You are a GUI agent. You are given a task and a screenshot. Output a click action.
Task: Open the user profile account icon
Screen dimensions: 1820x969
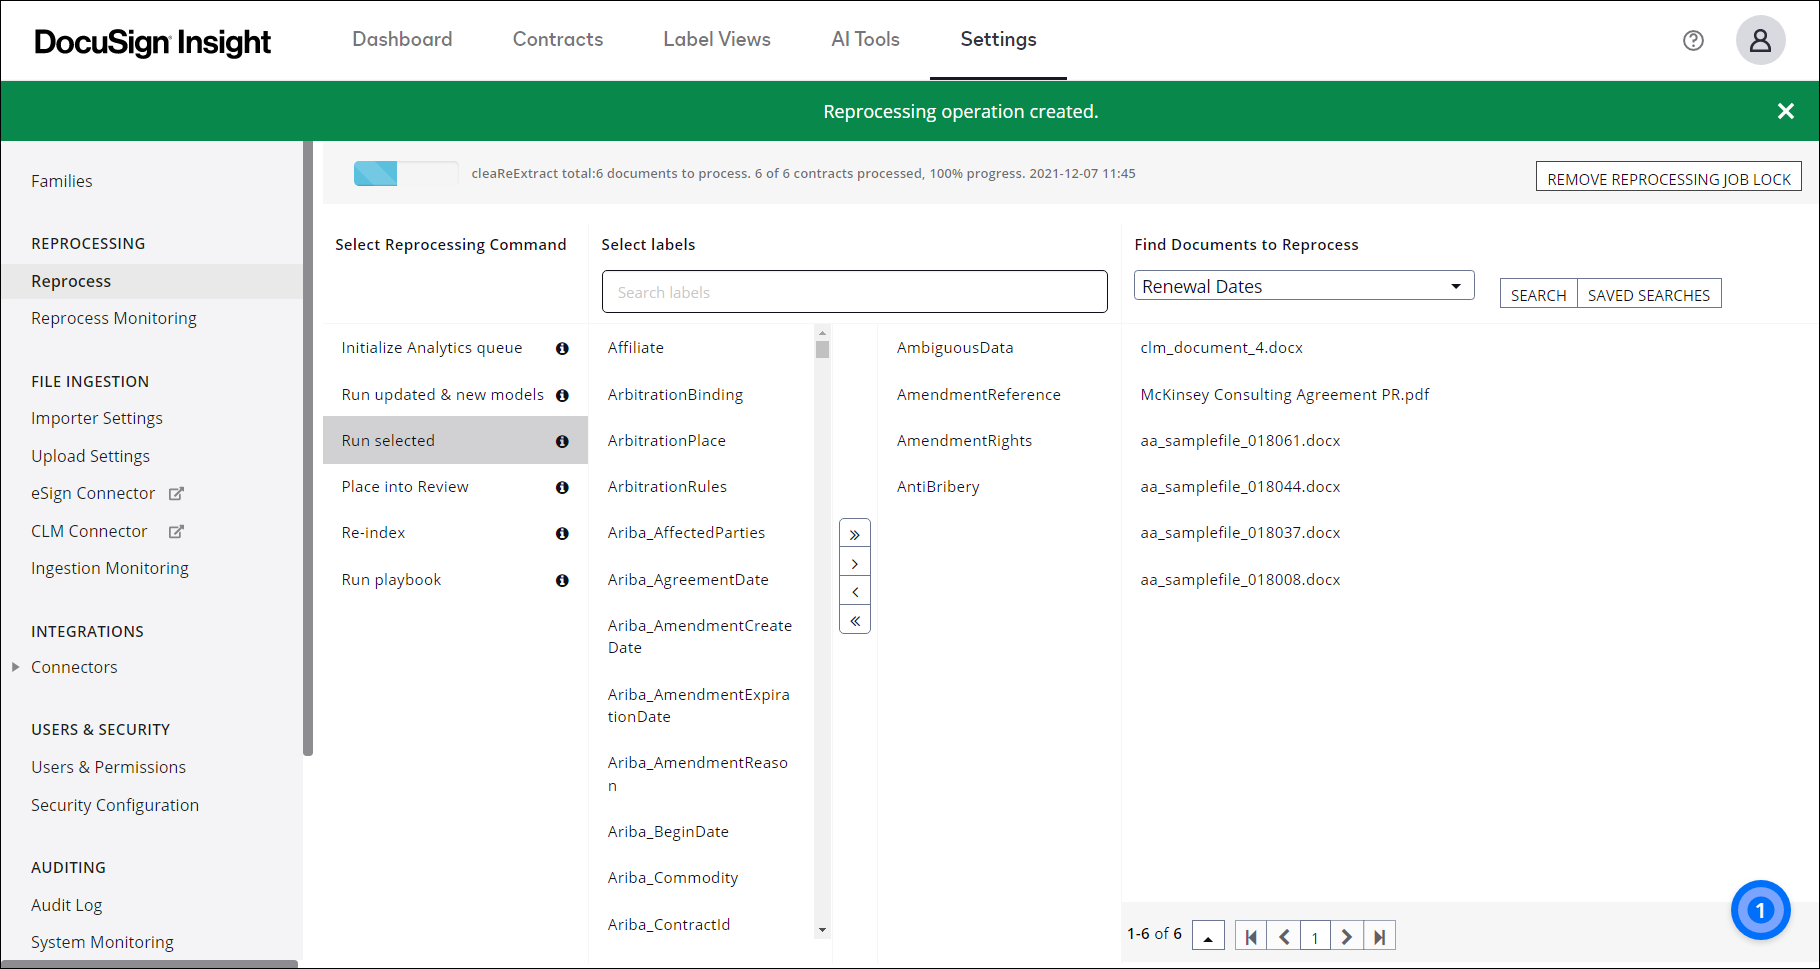[1761, 40]
